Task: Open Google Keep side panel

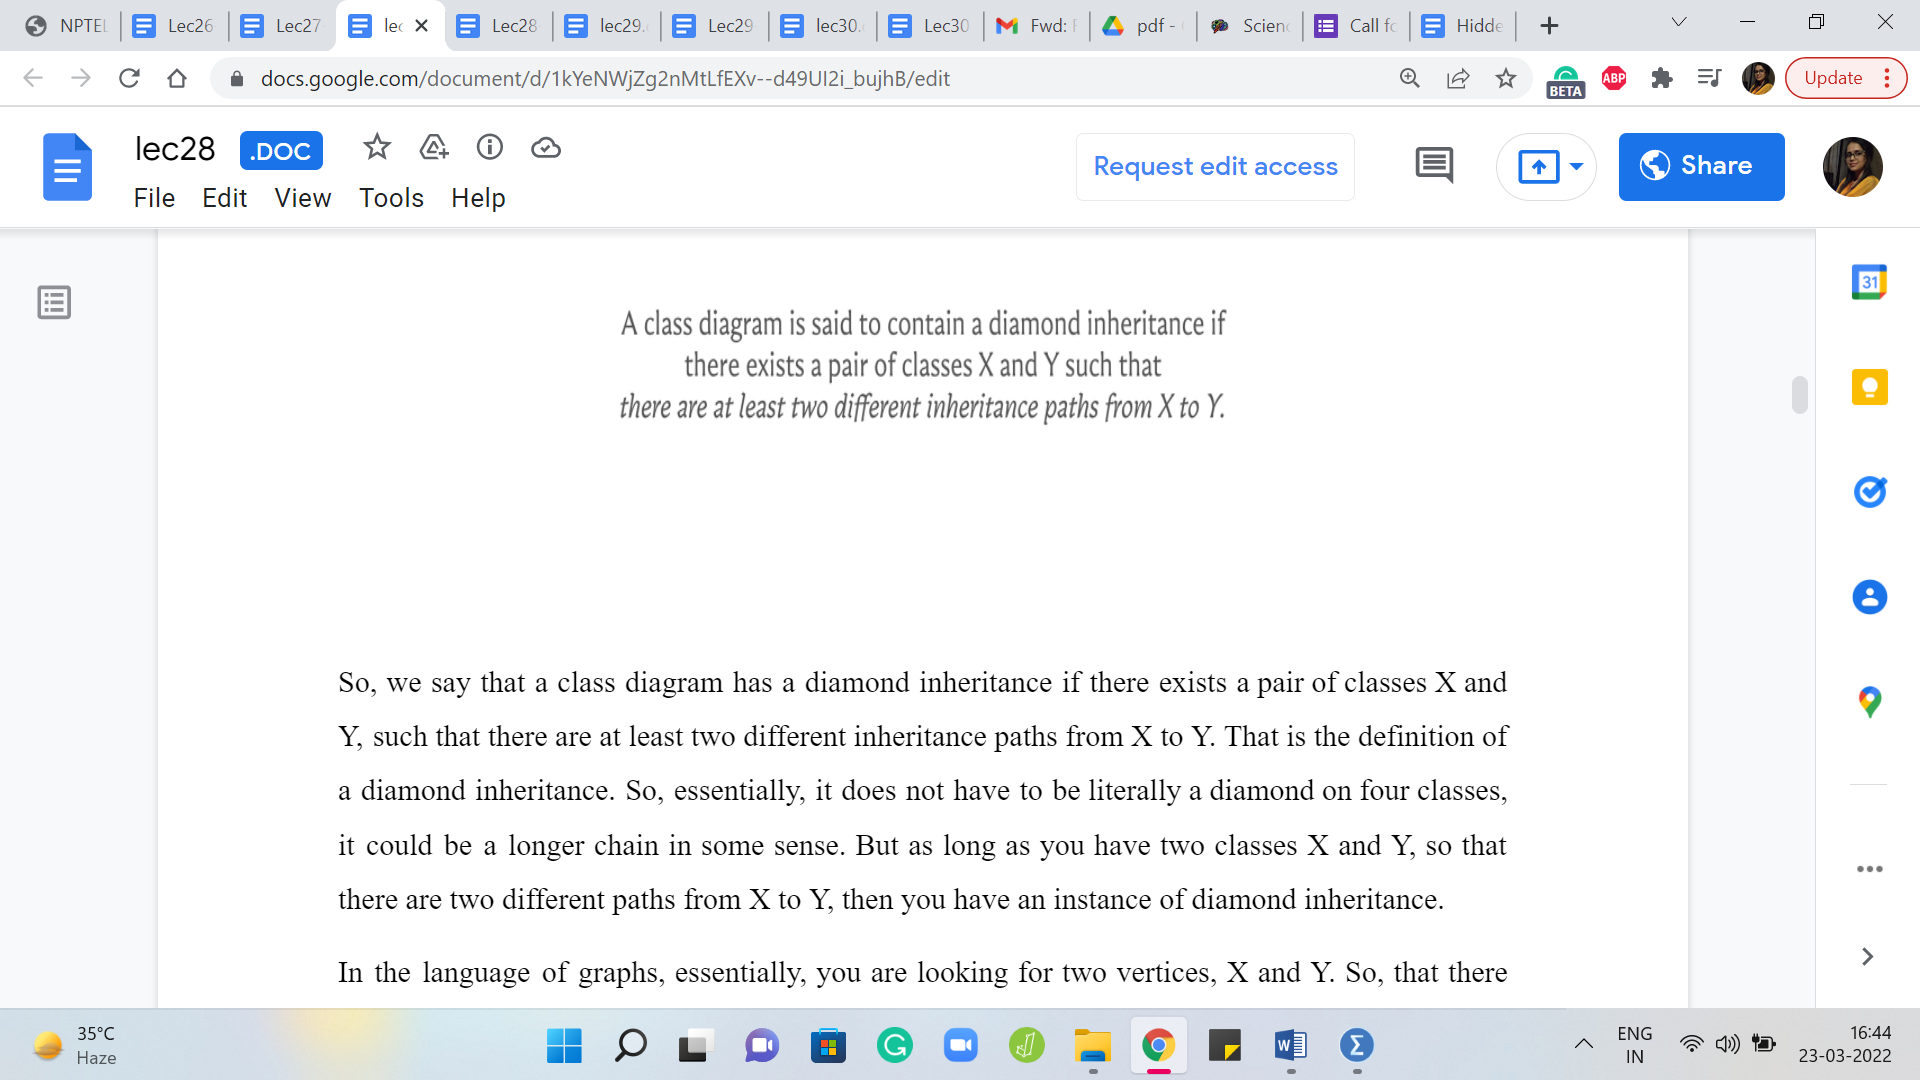Action: pos(1869,387)
